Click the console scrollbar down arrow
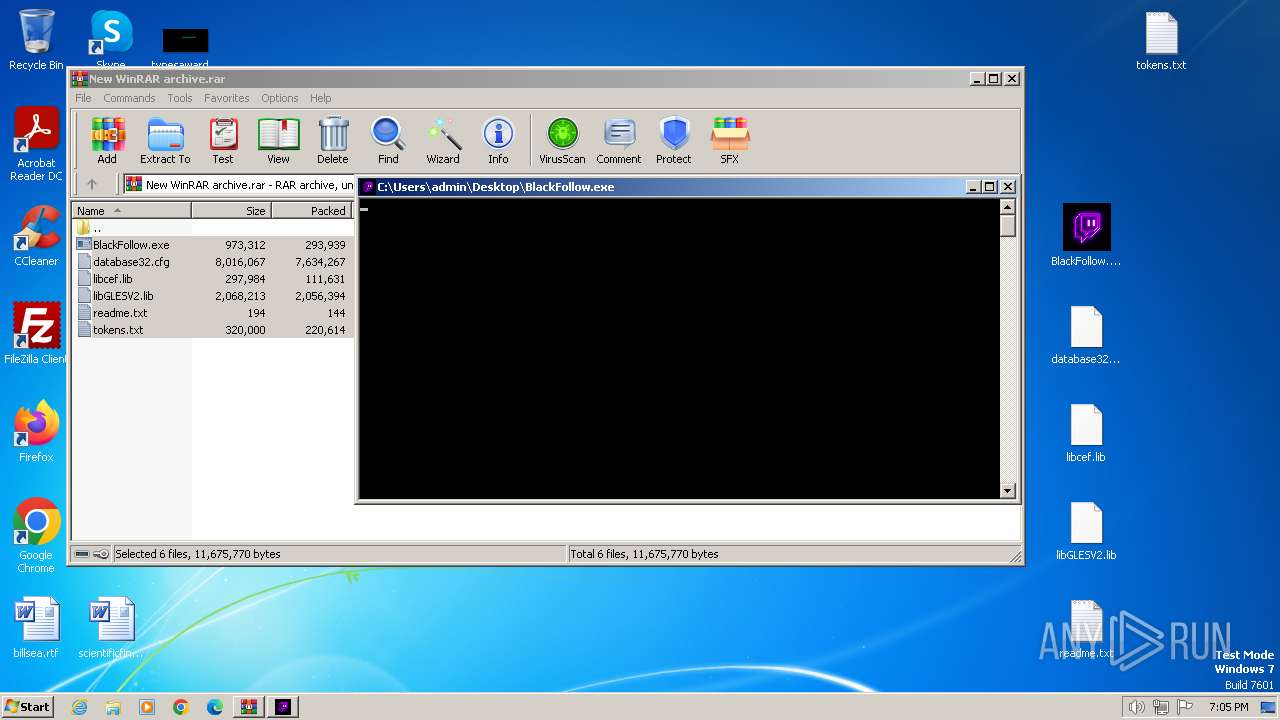This screenshot has width=1280, height=720. point(1007,490)
